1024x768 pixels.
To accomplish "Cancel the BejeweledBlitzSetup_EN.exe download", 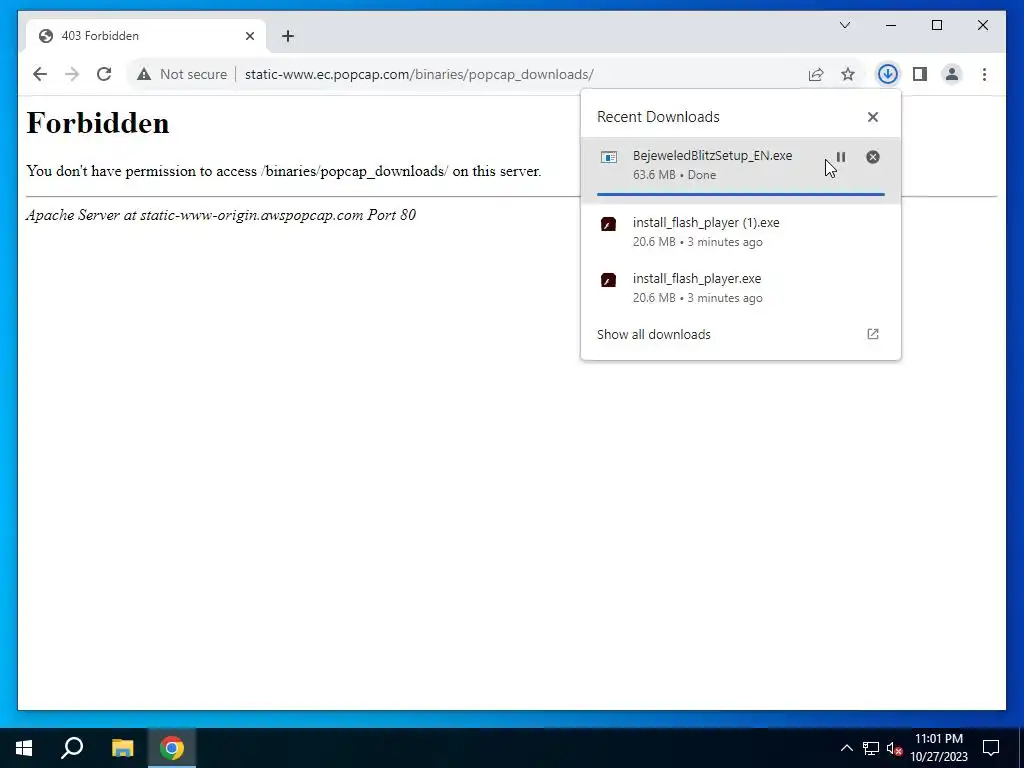I will coord(872,157).
